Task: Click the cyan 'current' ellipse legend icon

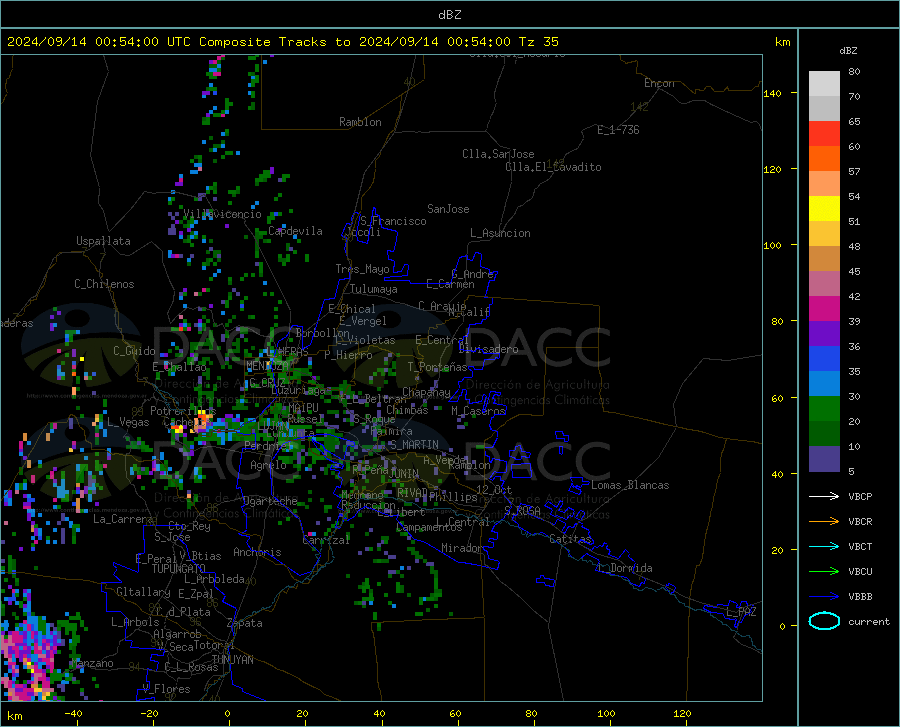Action: (824, 621)
